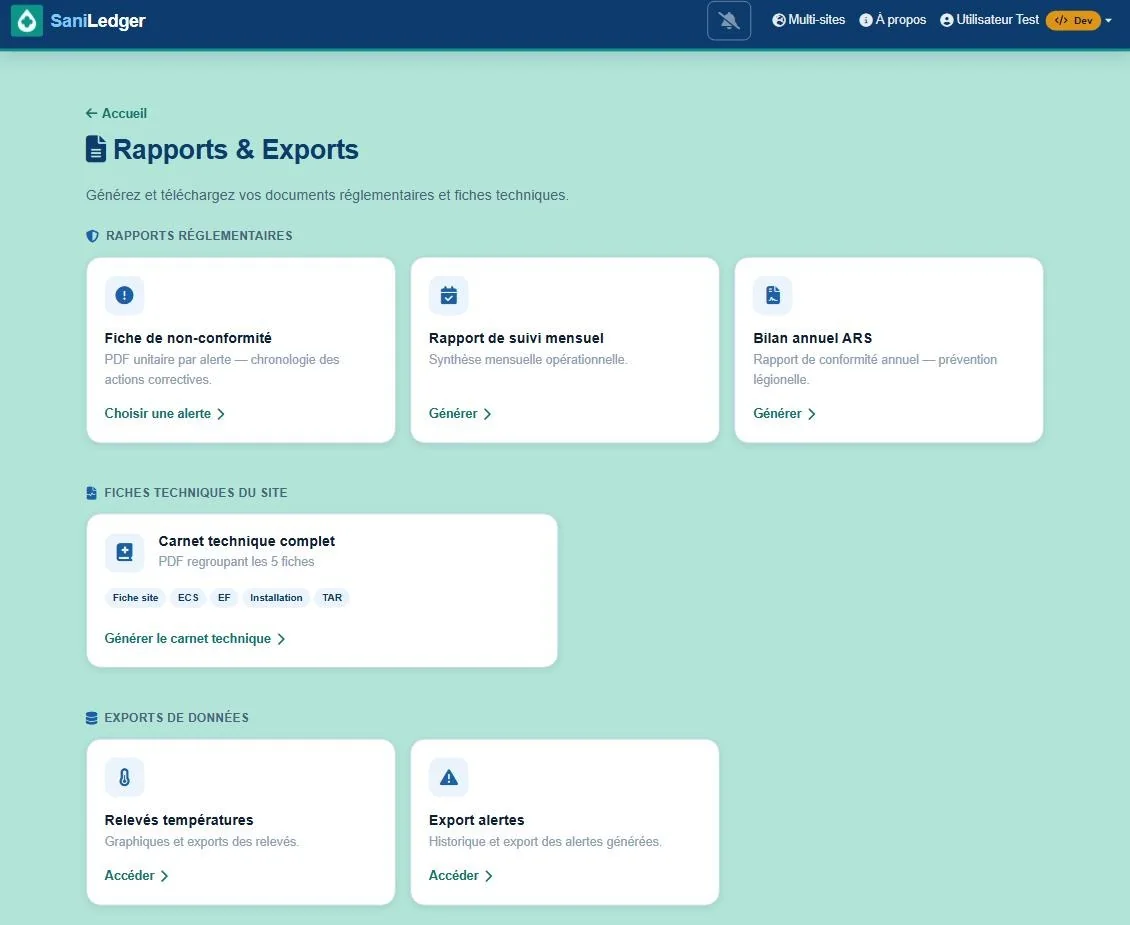
Task: Expand the user dropdown caret
Action: (1108, 20)
